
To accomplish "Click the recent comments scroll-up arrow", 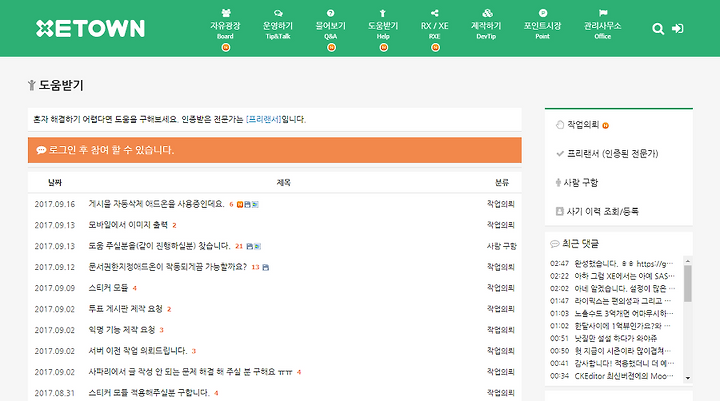I will click(687, 261).
